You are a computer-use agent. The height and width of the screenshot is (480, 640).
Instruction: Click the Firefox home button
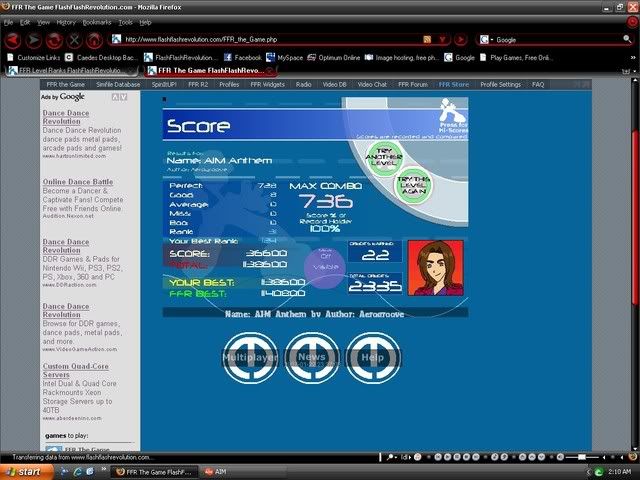94,40
